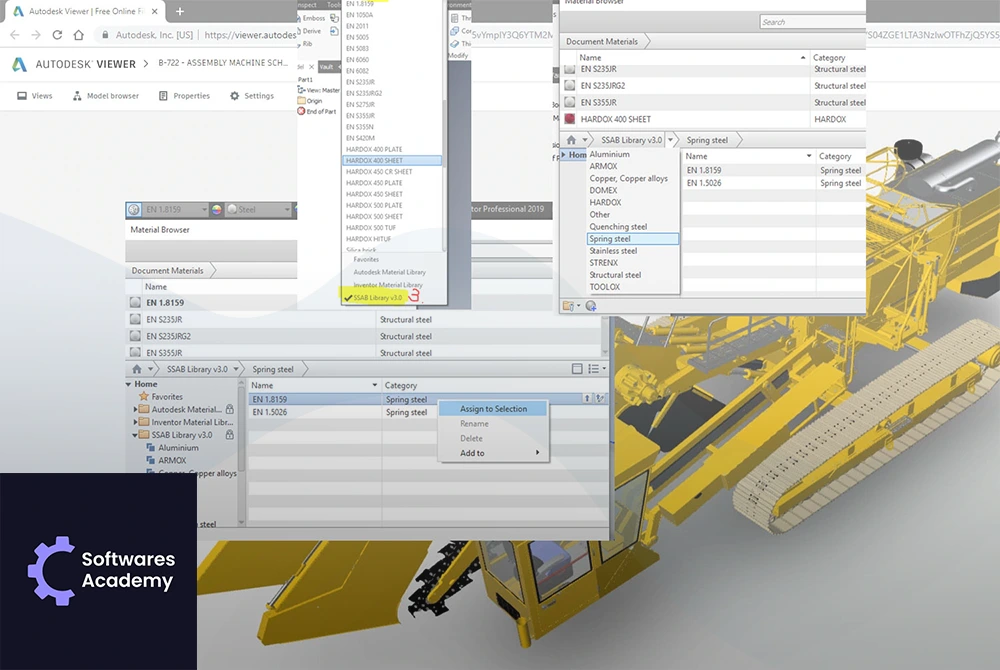This screenshot has width=1000, height=670.
Task: Click the add-to-document arrow on EN 1.8159 row
Action: (587, 398)
